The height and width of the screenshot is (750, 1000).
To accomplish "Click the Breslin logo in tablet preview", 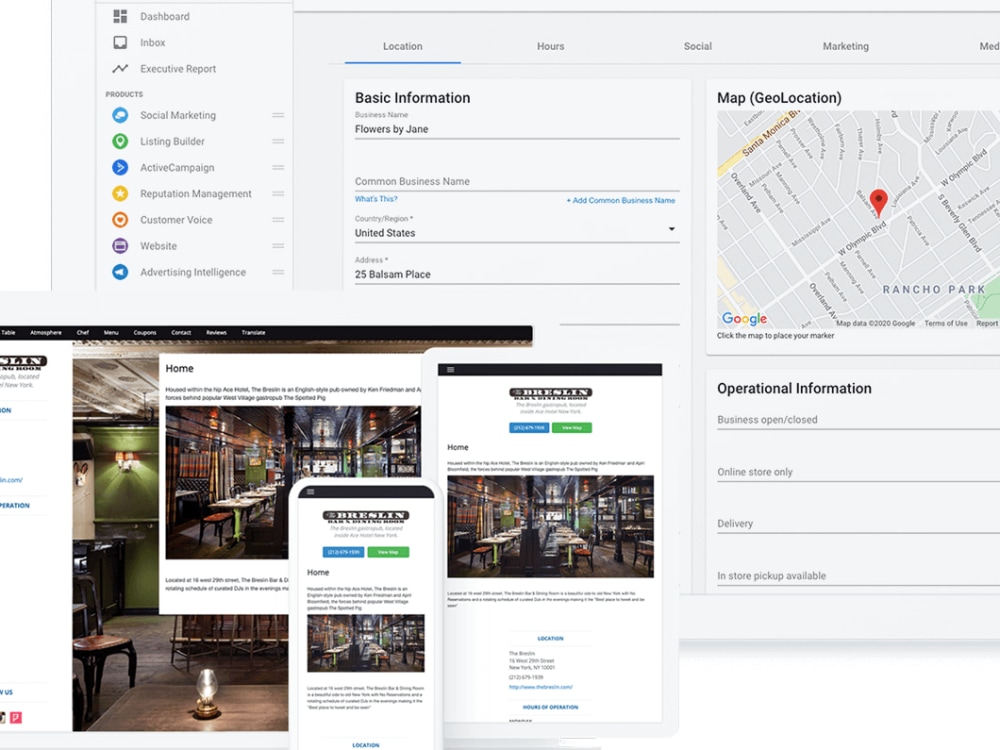I will click(550, 393).
